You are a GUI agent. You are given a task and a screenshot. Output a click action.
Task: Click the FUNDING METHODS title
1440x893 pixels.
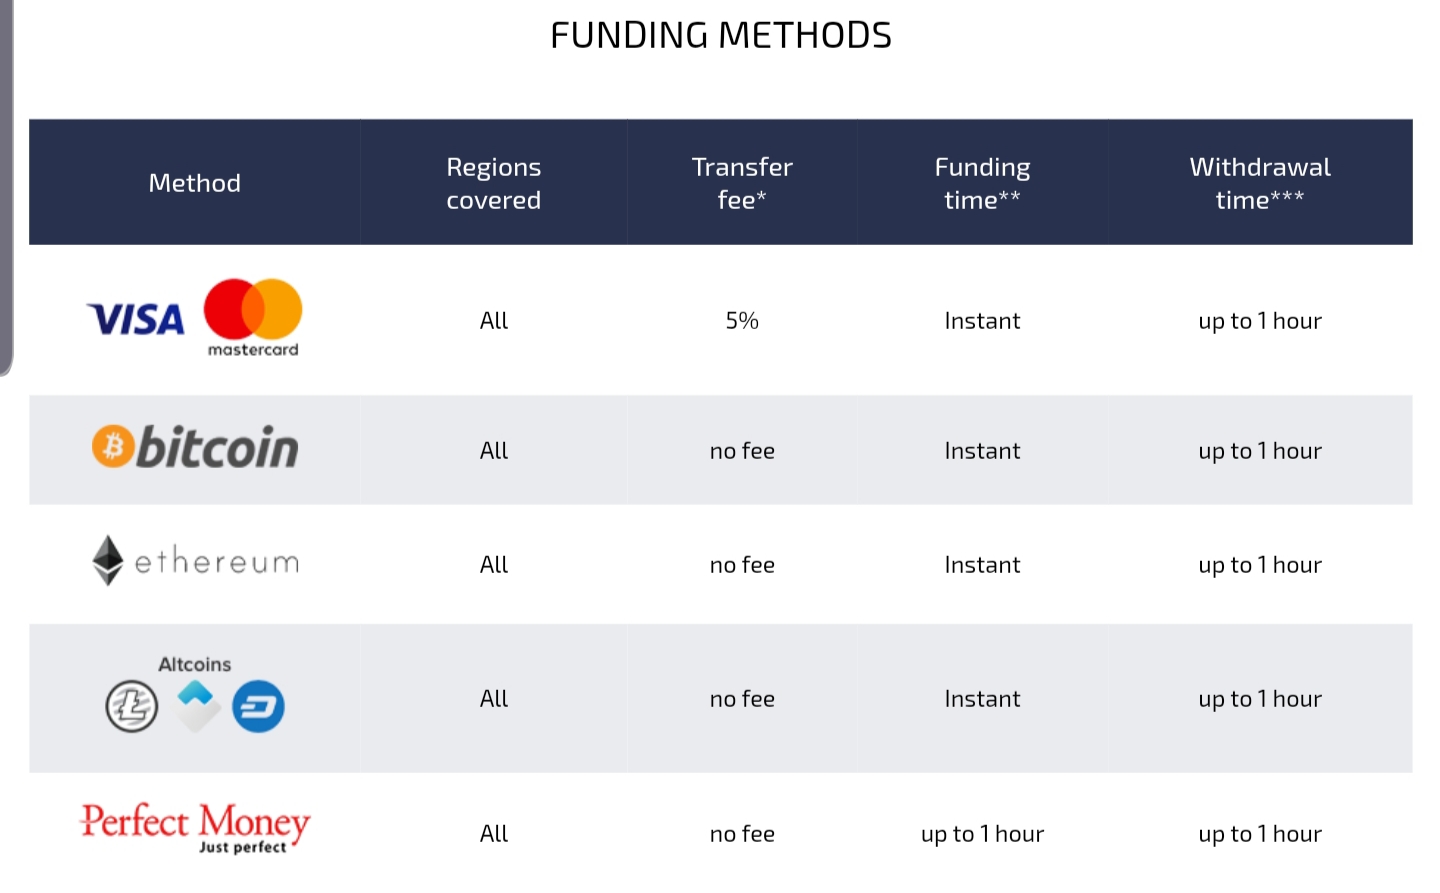click(x=721, y=36)
